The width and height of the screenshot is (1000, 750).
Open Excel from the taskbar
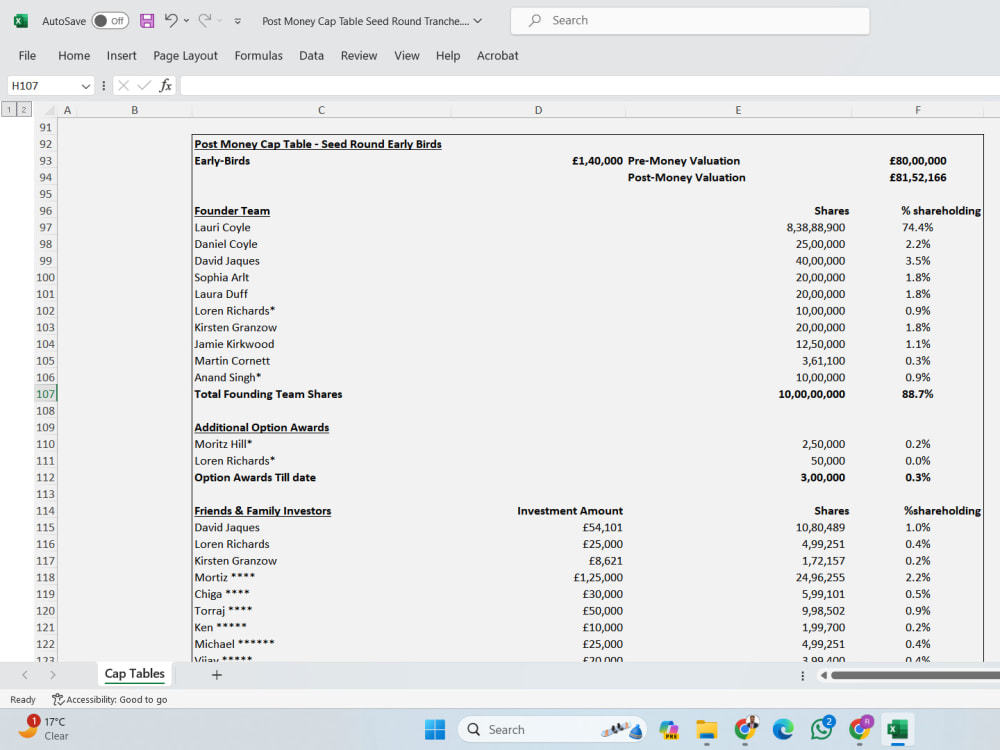tap(896, 729)
